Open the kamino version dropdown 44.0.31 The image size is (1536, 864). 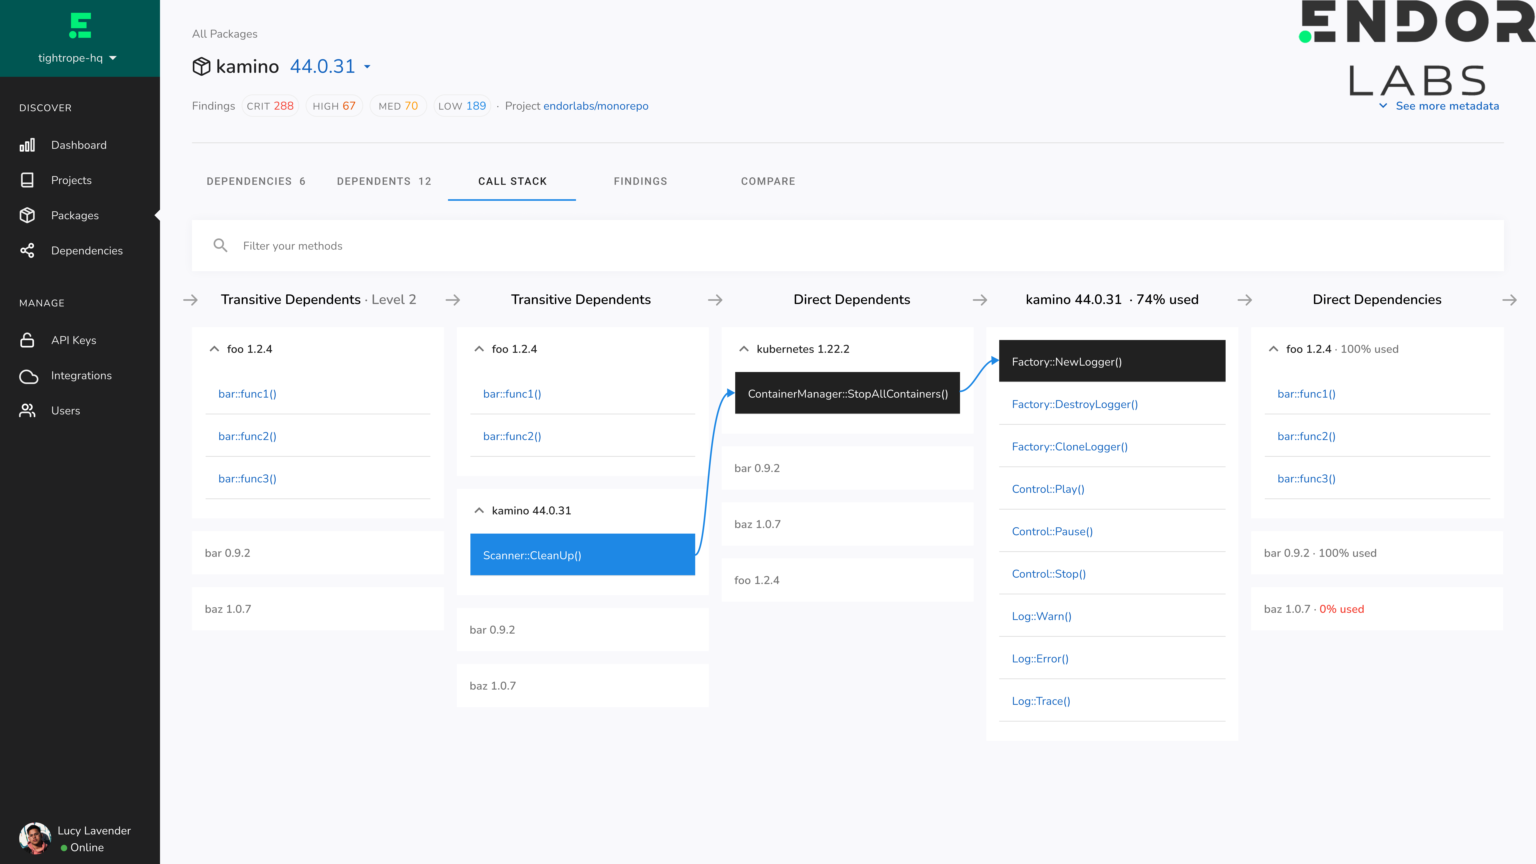(x=330, y=66)
